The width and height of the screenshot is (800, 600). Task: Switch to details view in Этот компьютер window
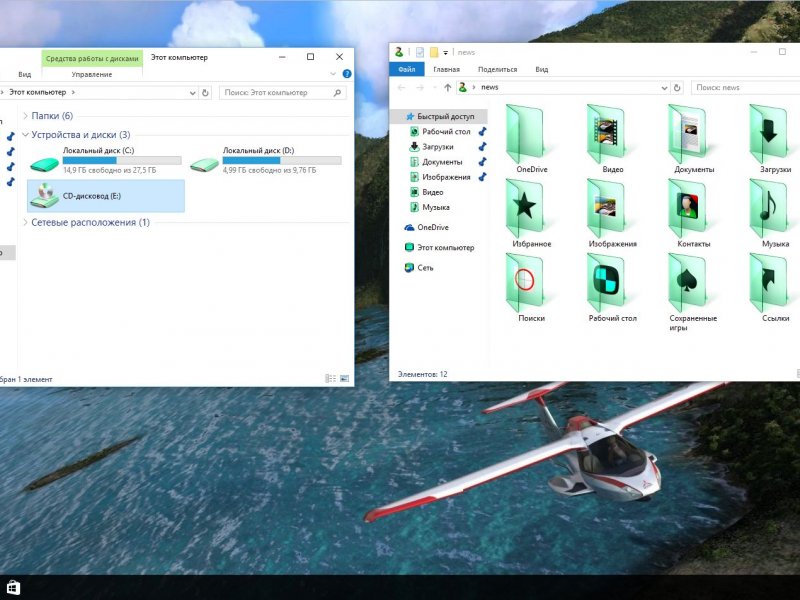330,379
